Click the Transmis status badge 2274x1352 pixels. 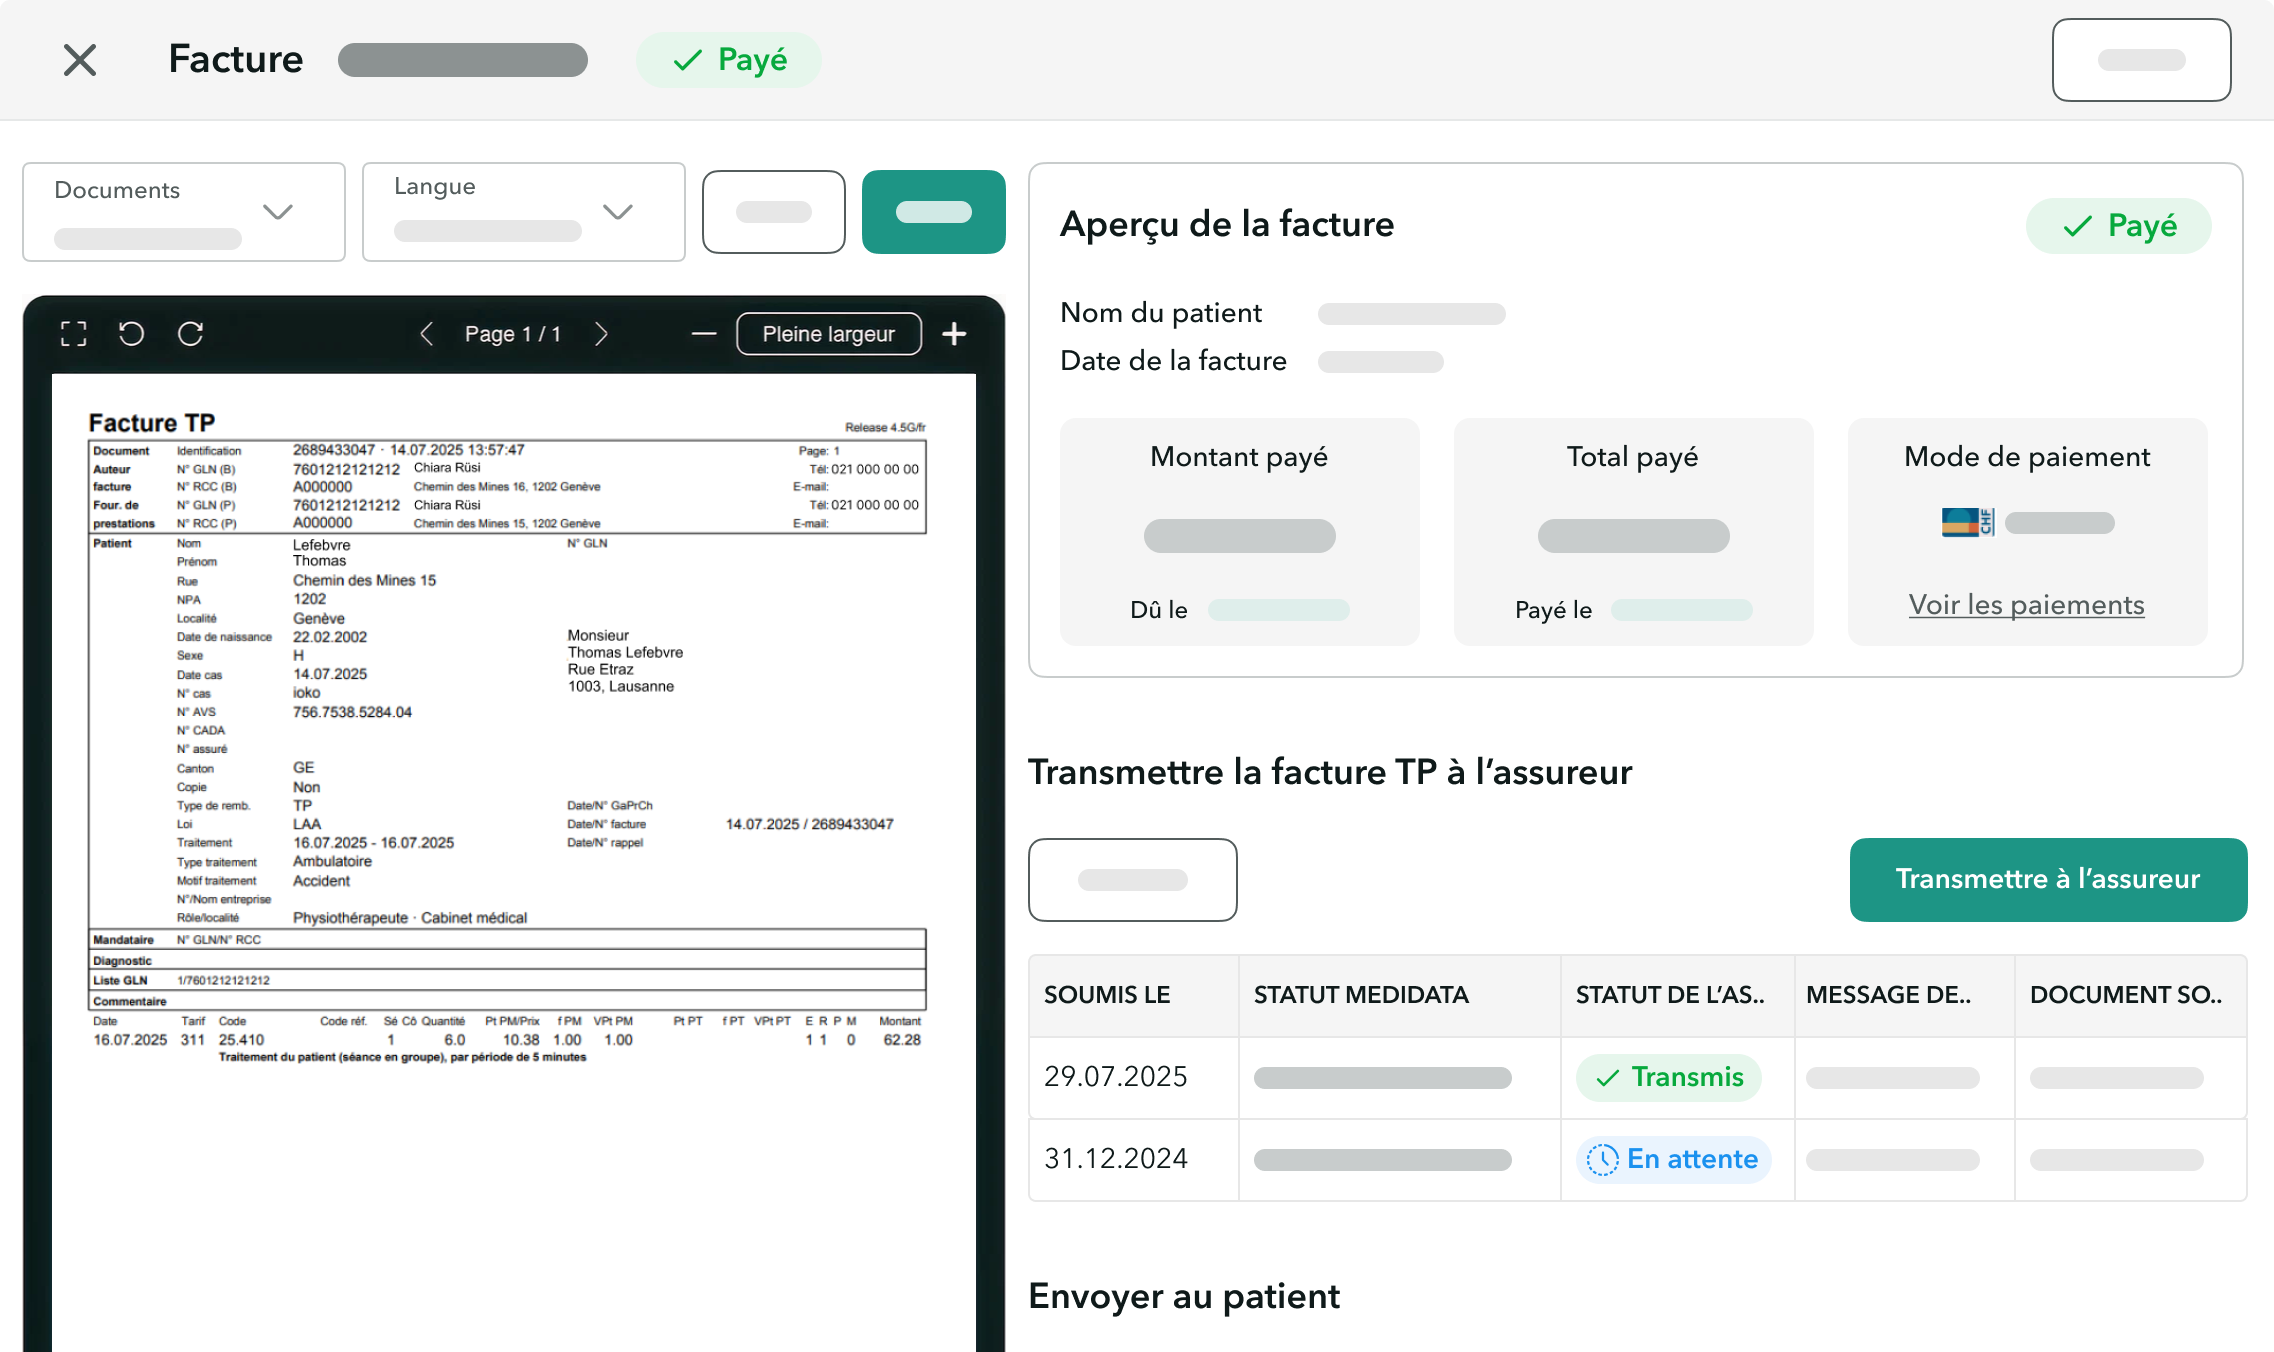coord(1667,1077)
